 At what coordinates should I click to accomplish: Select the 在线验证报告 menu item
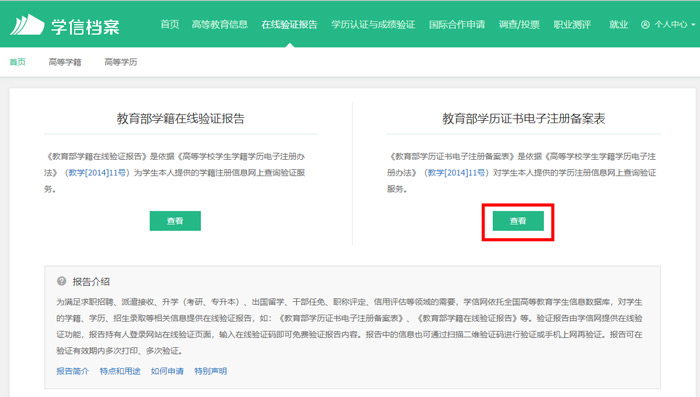click(x=289, y=24)
